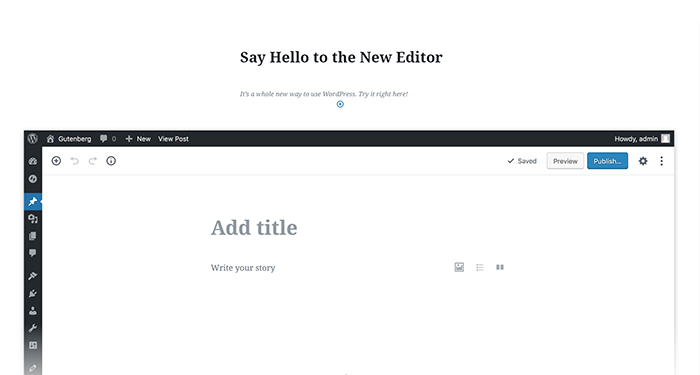Screen dimensions: 700x375
Task: Open the three-dot more options menu
Action: pos(662,161)
